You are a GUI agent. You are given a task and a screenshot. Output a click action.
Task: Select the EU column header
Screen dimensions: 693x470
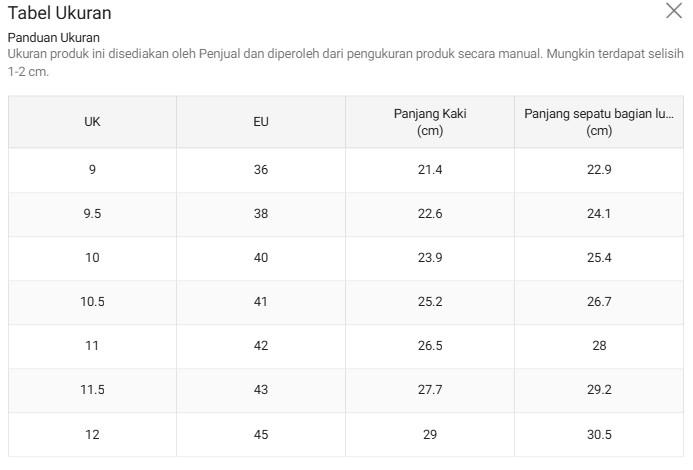click(x=261, y=122)
